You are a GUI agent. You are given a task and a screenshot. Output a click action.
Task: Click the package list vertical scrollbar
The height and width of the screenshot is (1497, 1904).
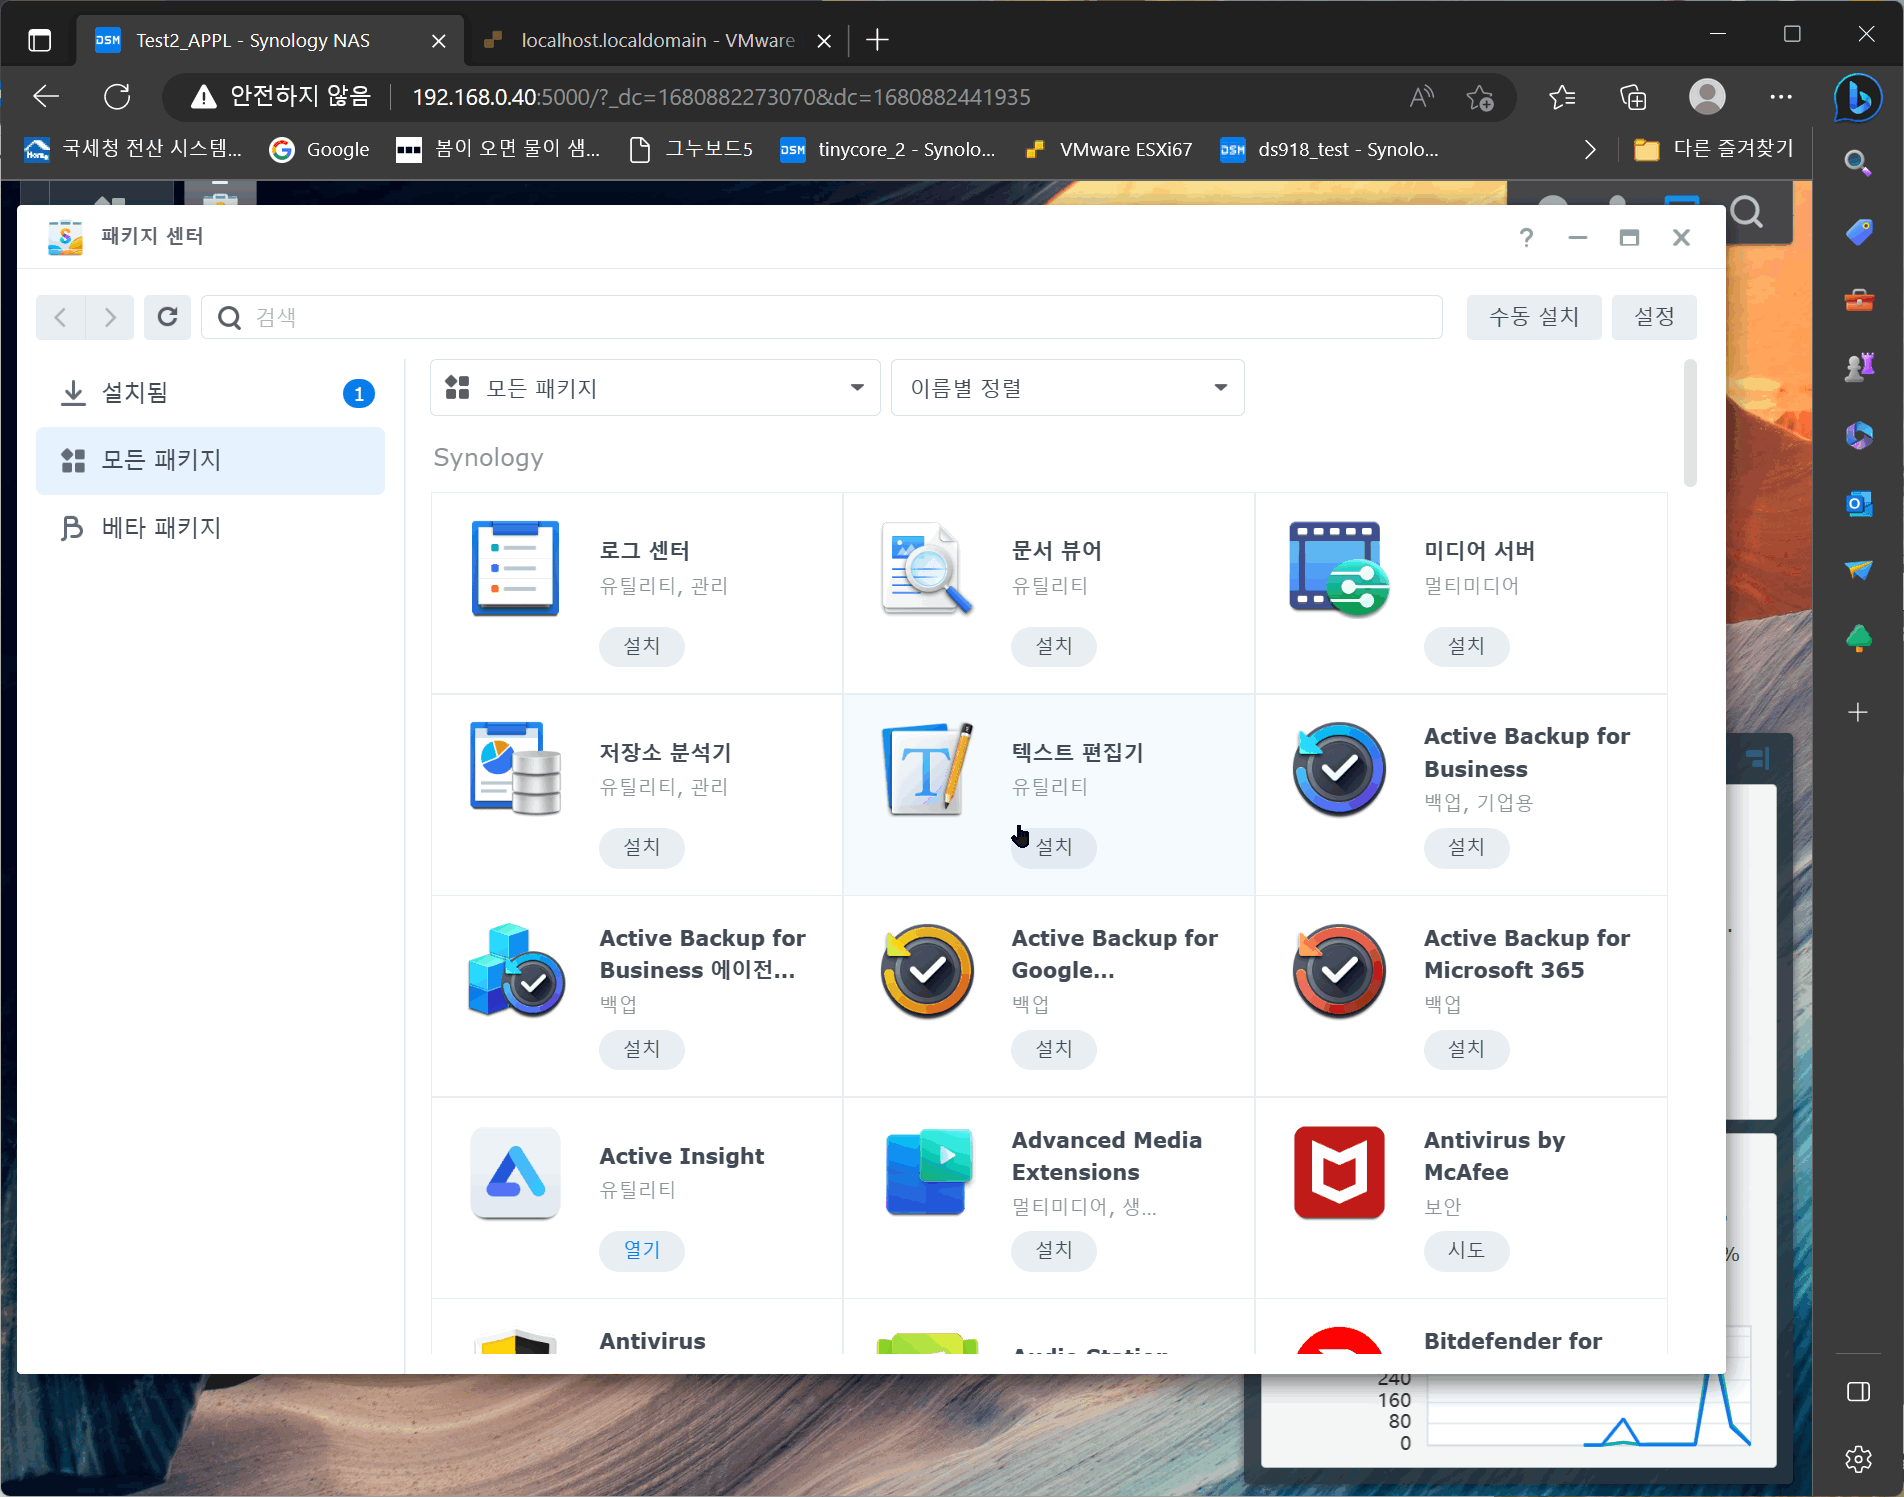(x=1690, y=422)
